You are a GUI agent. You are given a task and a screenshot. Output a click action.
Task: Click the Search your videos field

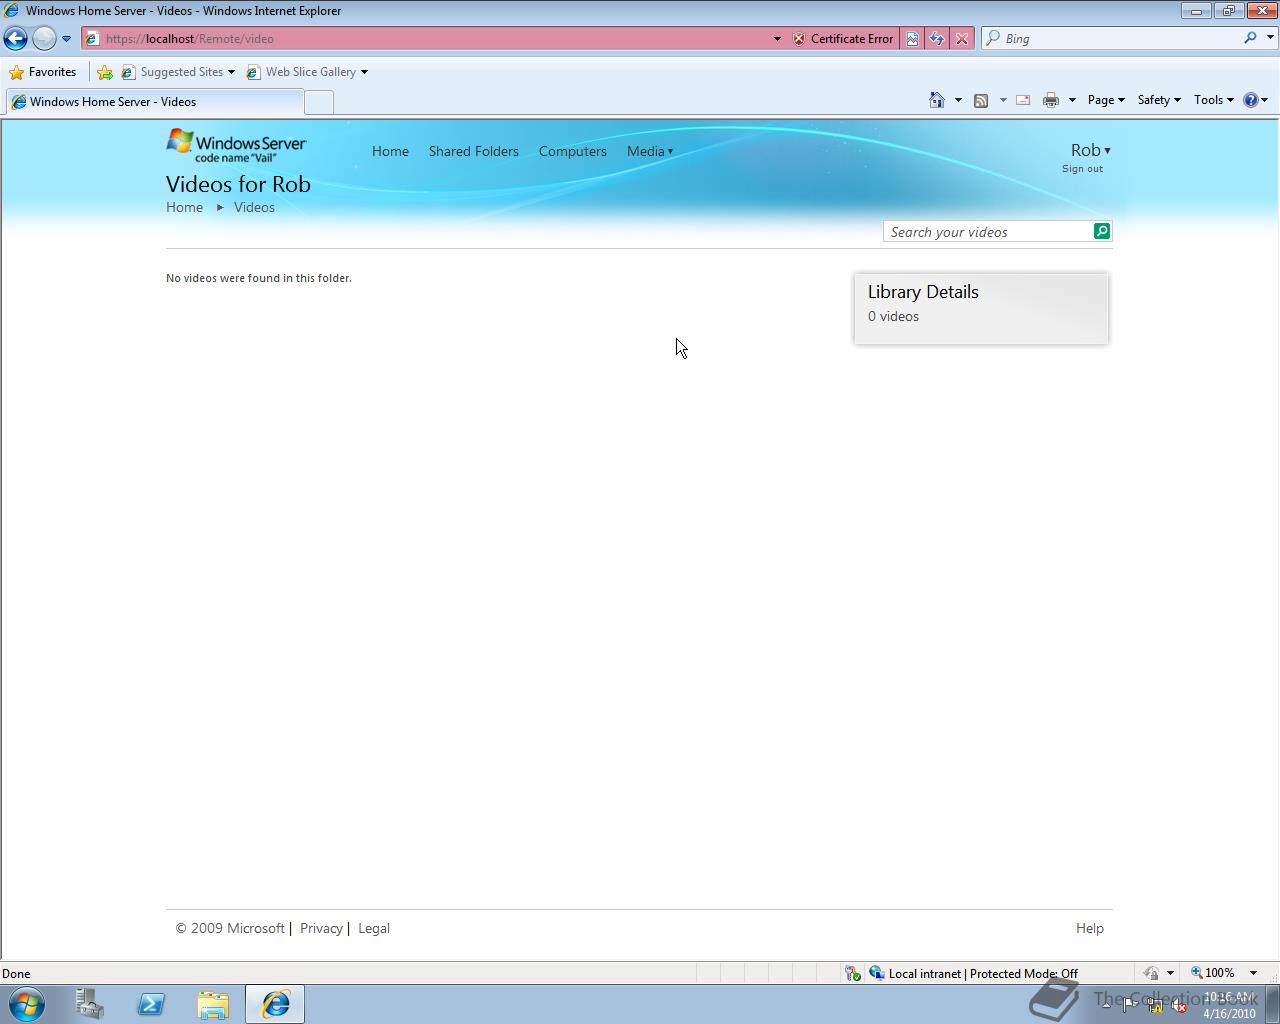pyautogui.click(x=988, y=232)
